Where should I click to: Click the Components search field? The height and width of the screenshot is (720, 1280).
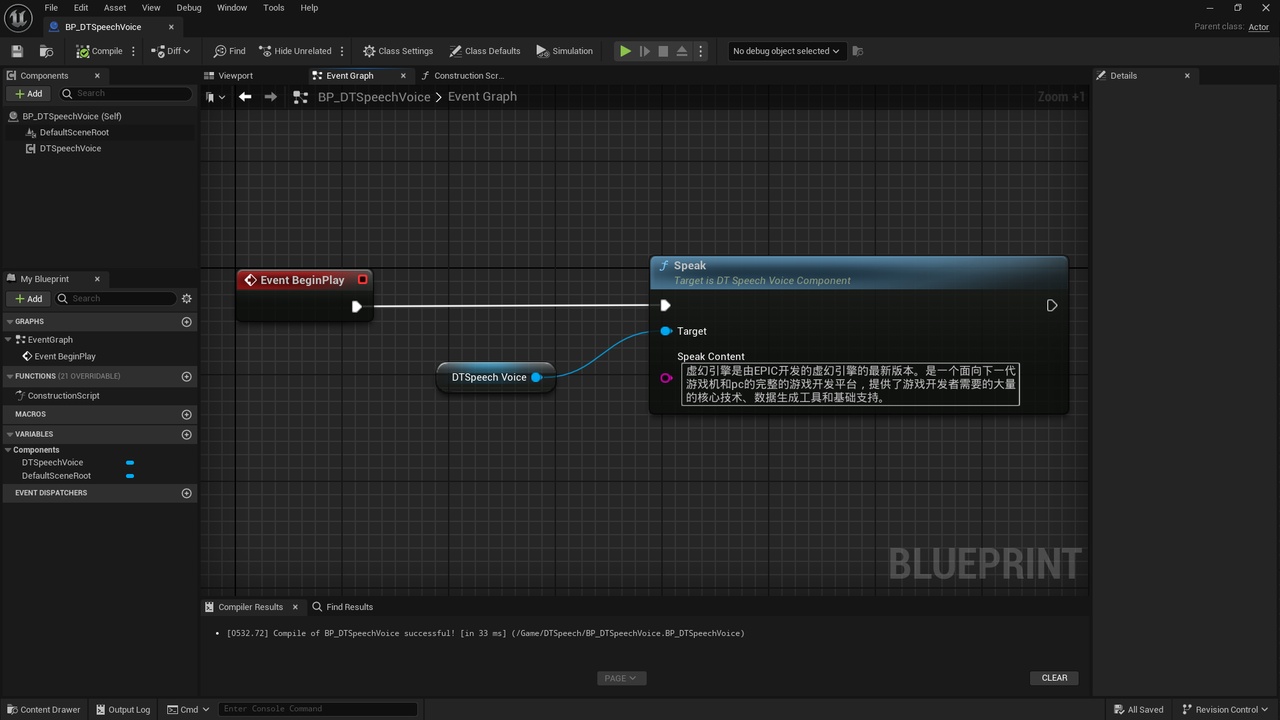click(x=125, y=93)
